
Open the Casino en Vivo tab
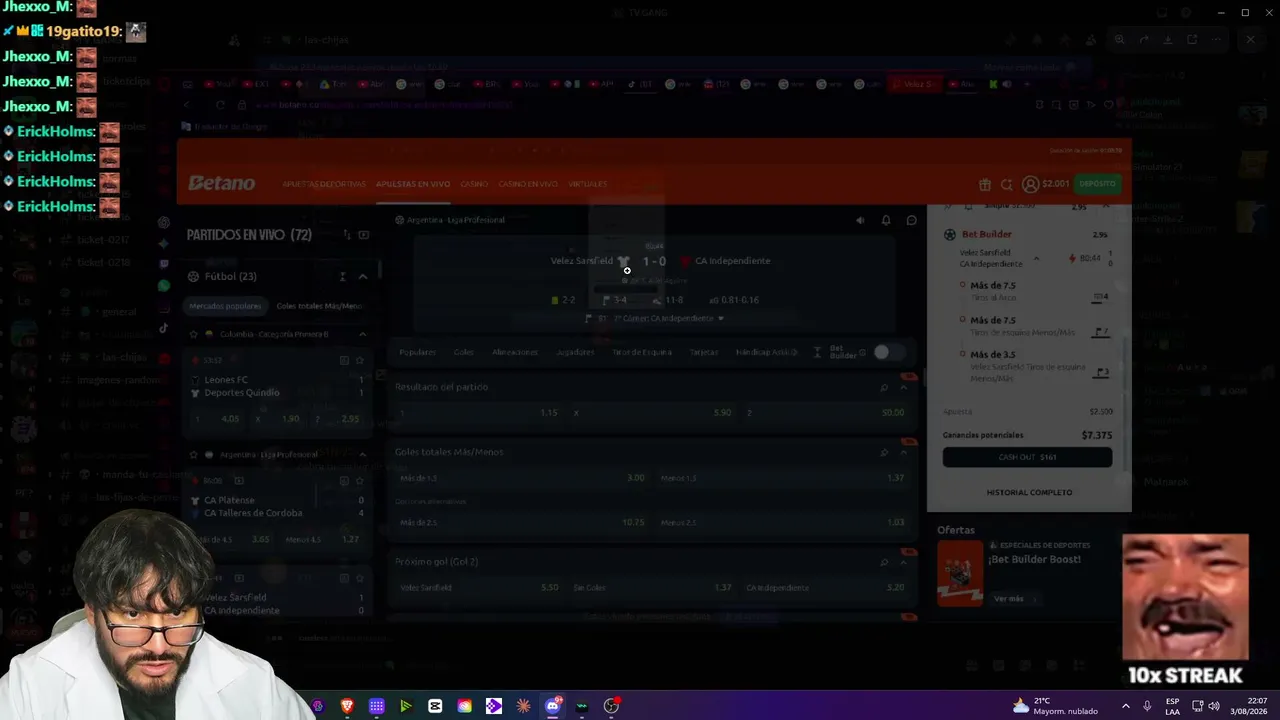coord(528,184)
